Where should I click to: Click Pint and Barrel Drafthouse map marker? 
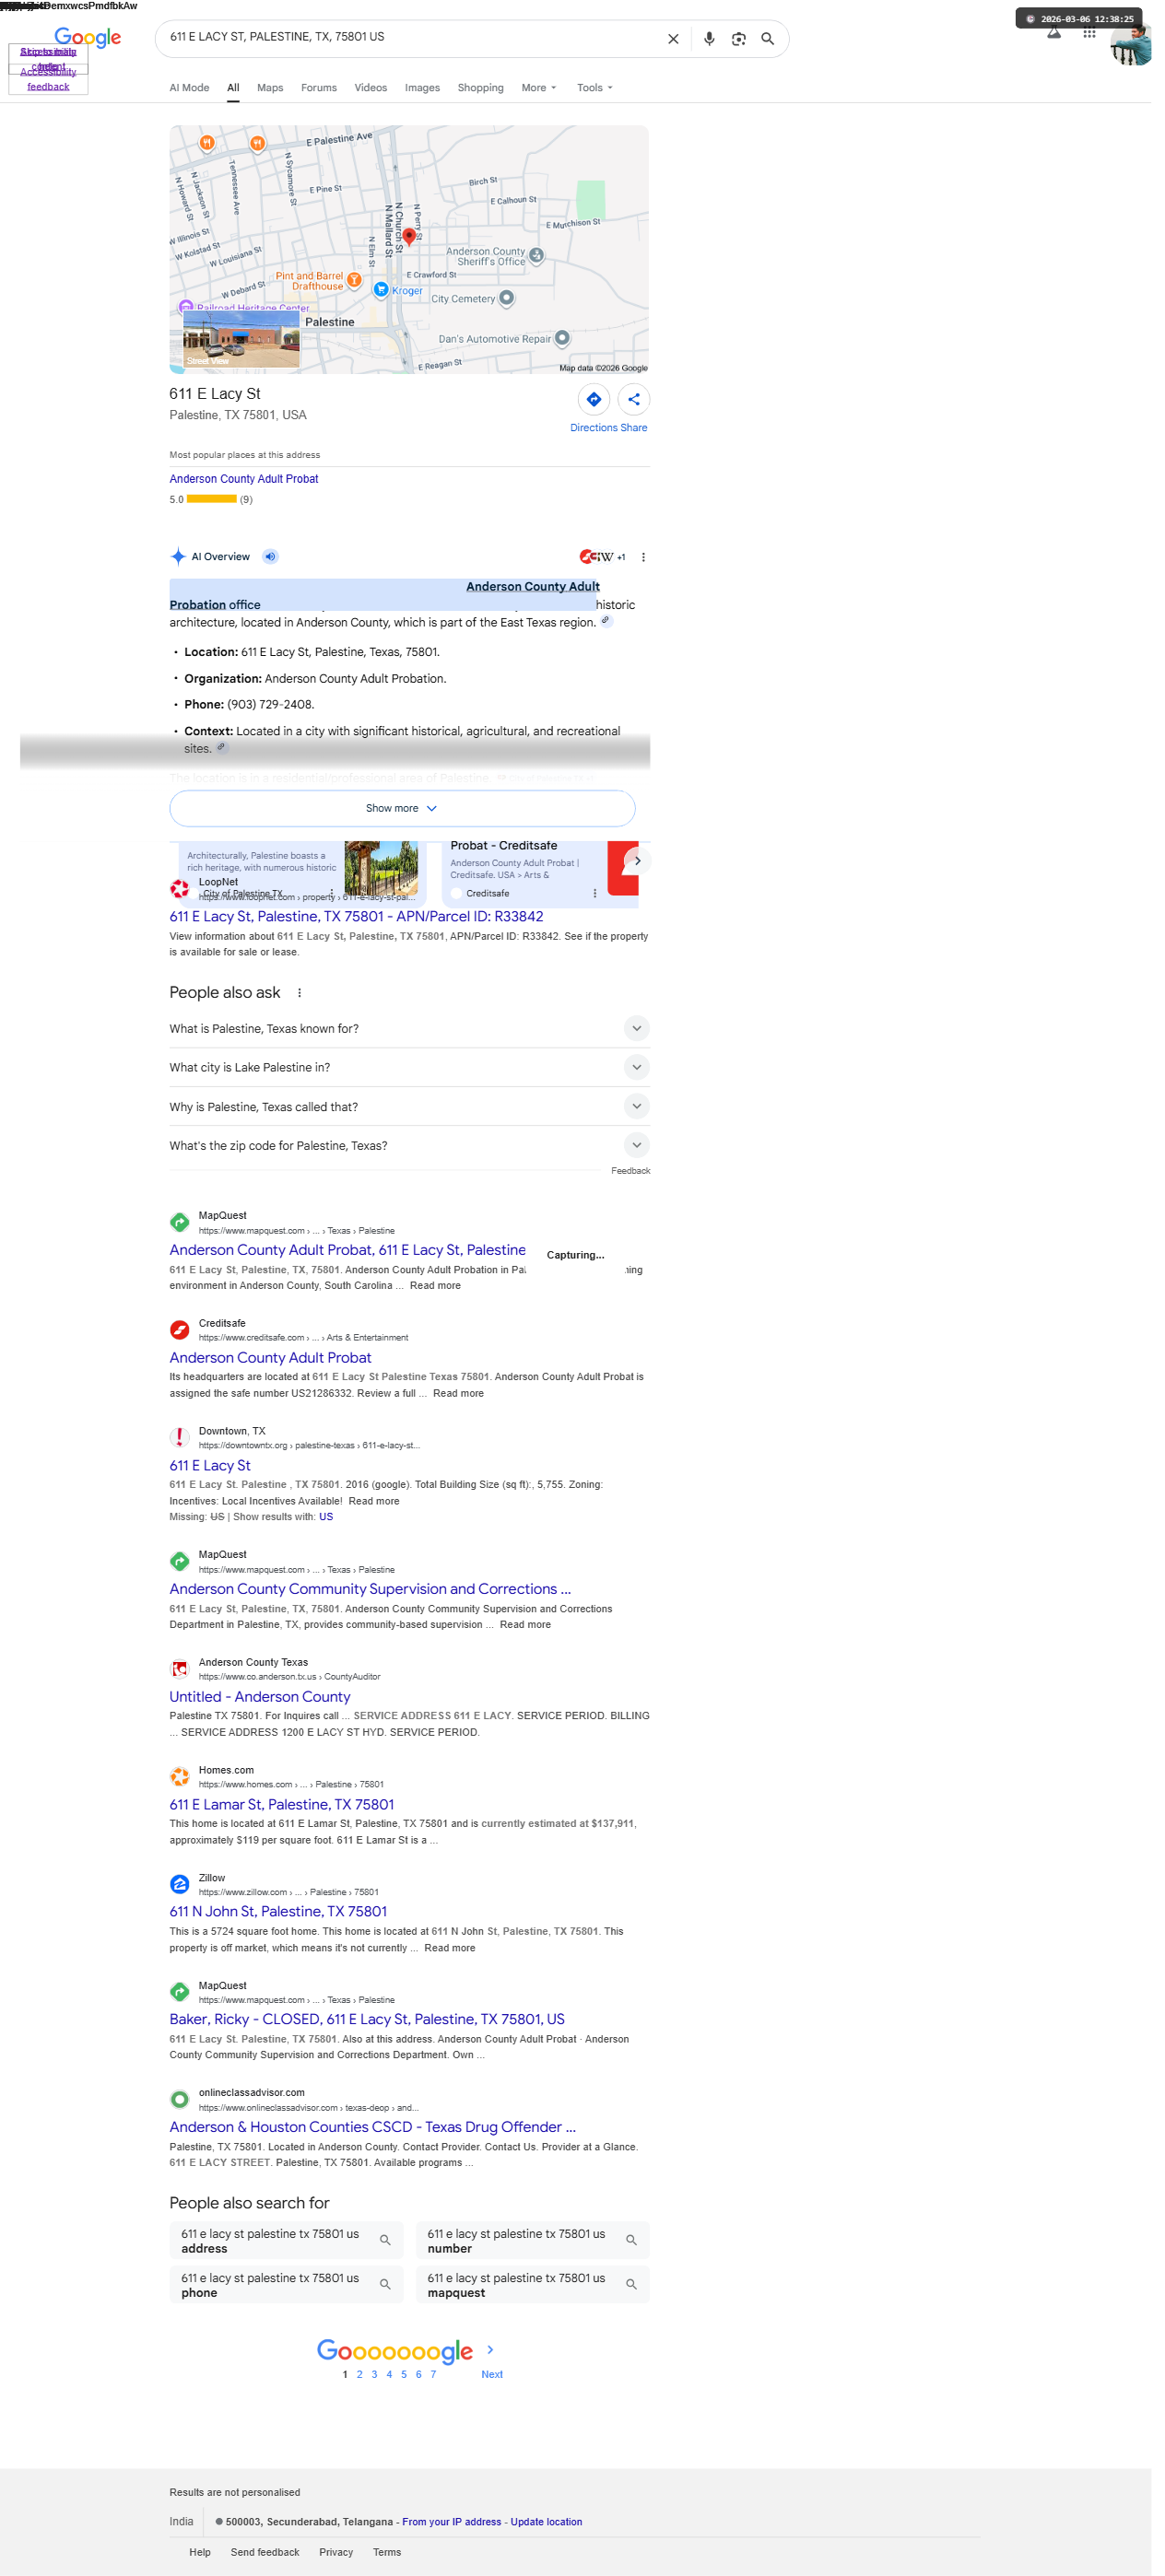[353, 281]
